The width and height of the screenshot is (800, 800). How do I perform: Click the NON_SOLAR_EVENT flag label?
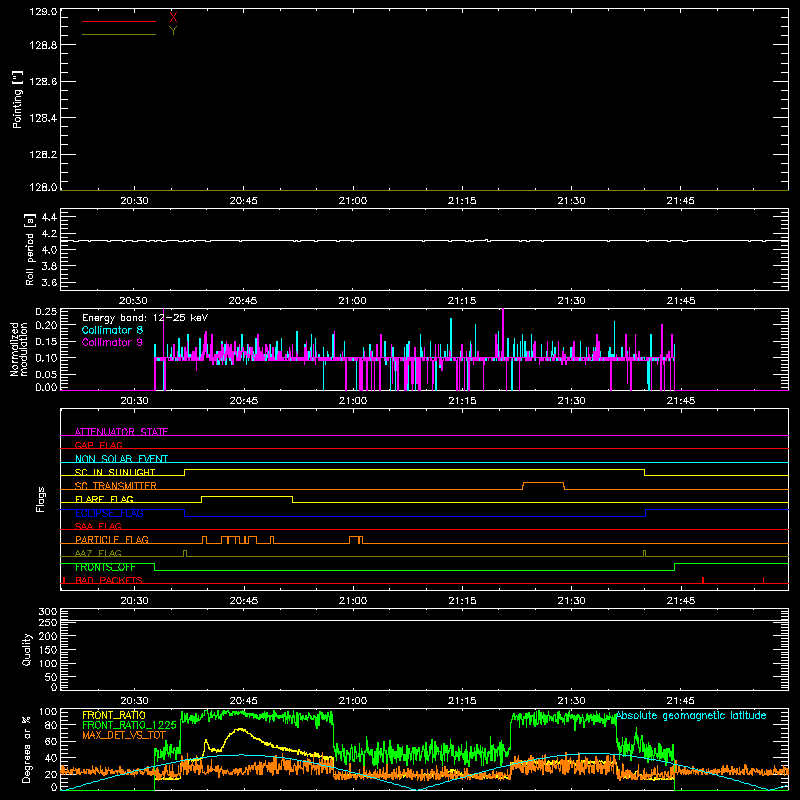121,459
